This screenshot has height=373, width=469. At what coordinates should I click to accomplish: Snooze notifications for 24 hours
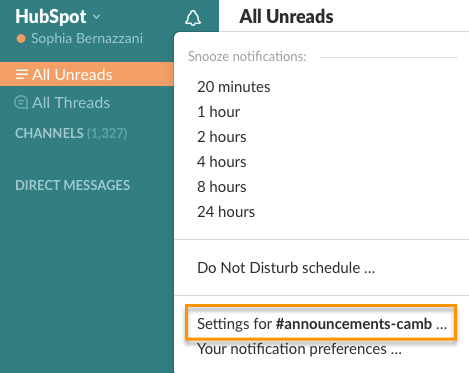[226, 212]
